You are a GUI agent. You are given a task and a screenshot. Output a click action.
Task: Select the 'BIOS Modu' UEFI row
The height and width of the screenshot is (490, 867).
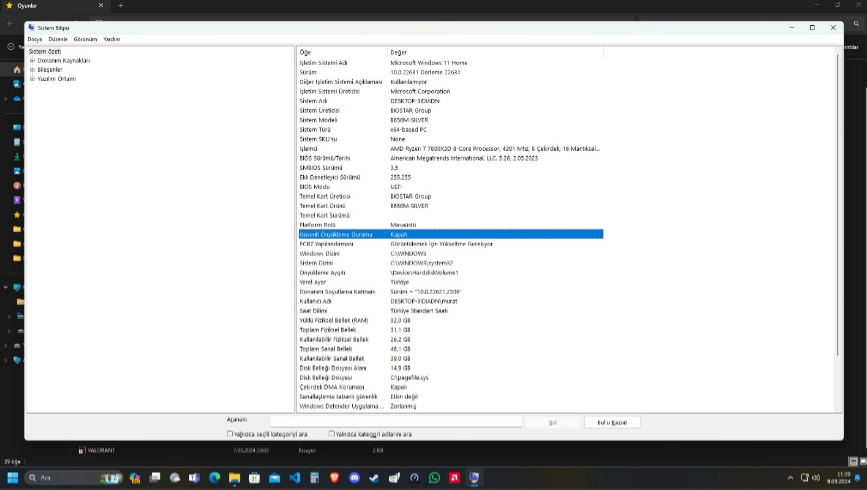(x=450, y=187)
